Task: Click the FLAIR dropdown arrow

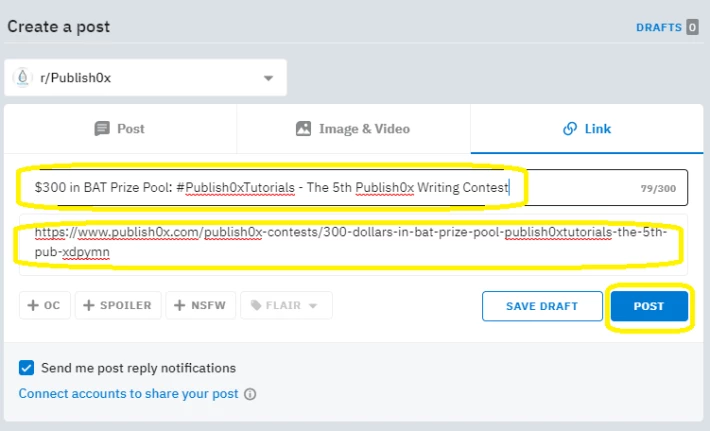Action: (x=312, y=306)
